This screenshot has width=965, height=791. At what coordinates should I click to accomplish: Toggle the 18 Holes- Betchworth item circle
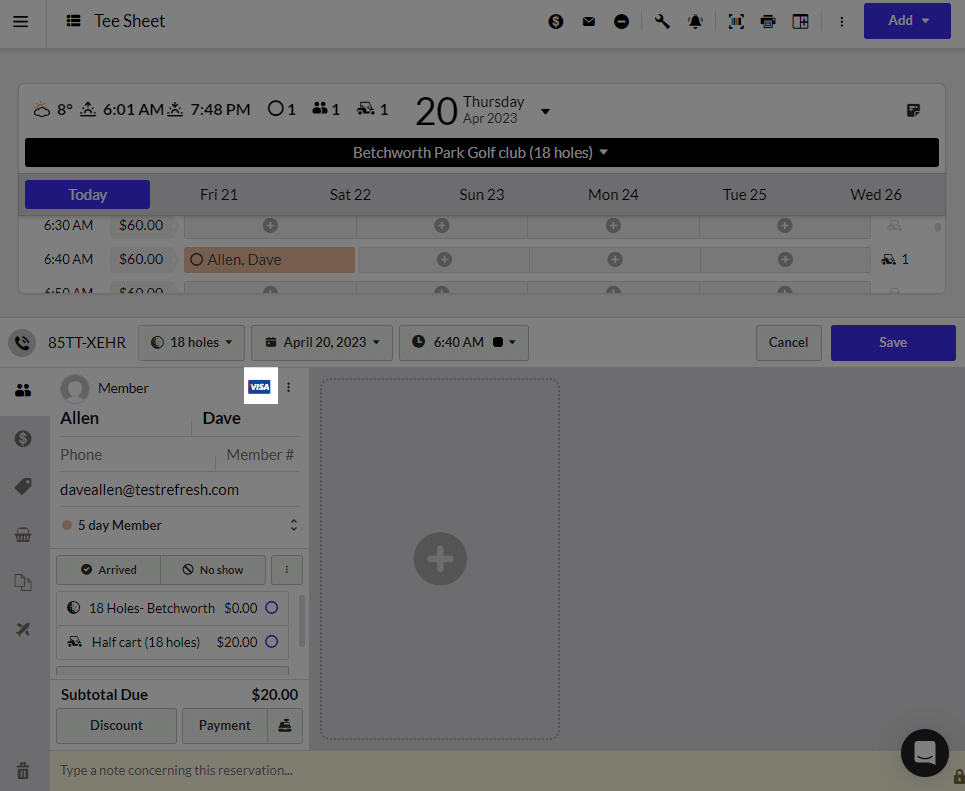coord(271,608)
